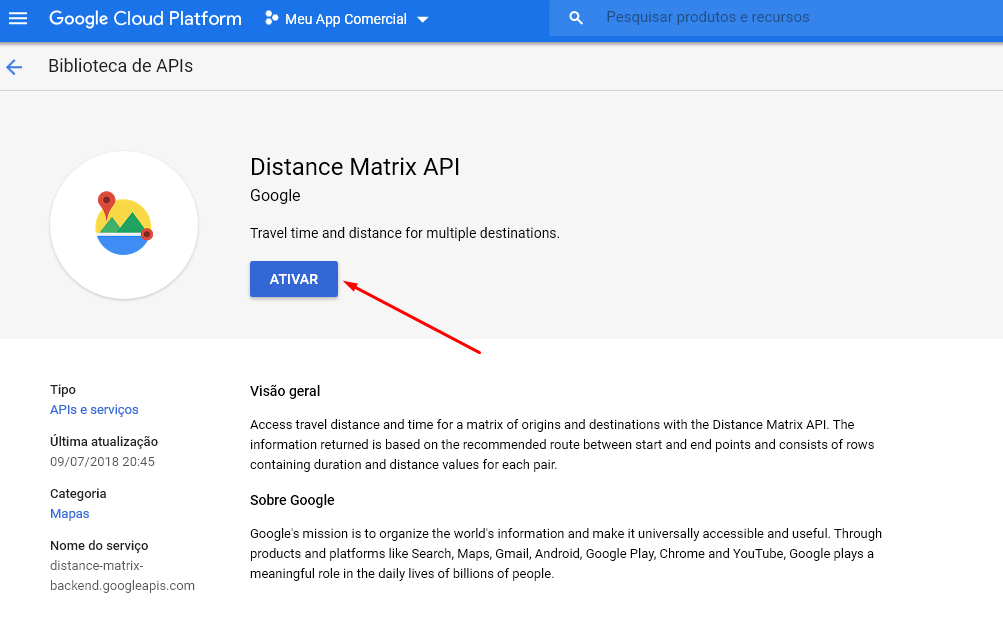
Task: Click the Tipo label
Action: point(63,390)
